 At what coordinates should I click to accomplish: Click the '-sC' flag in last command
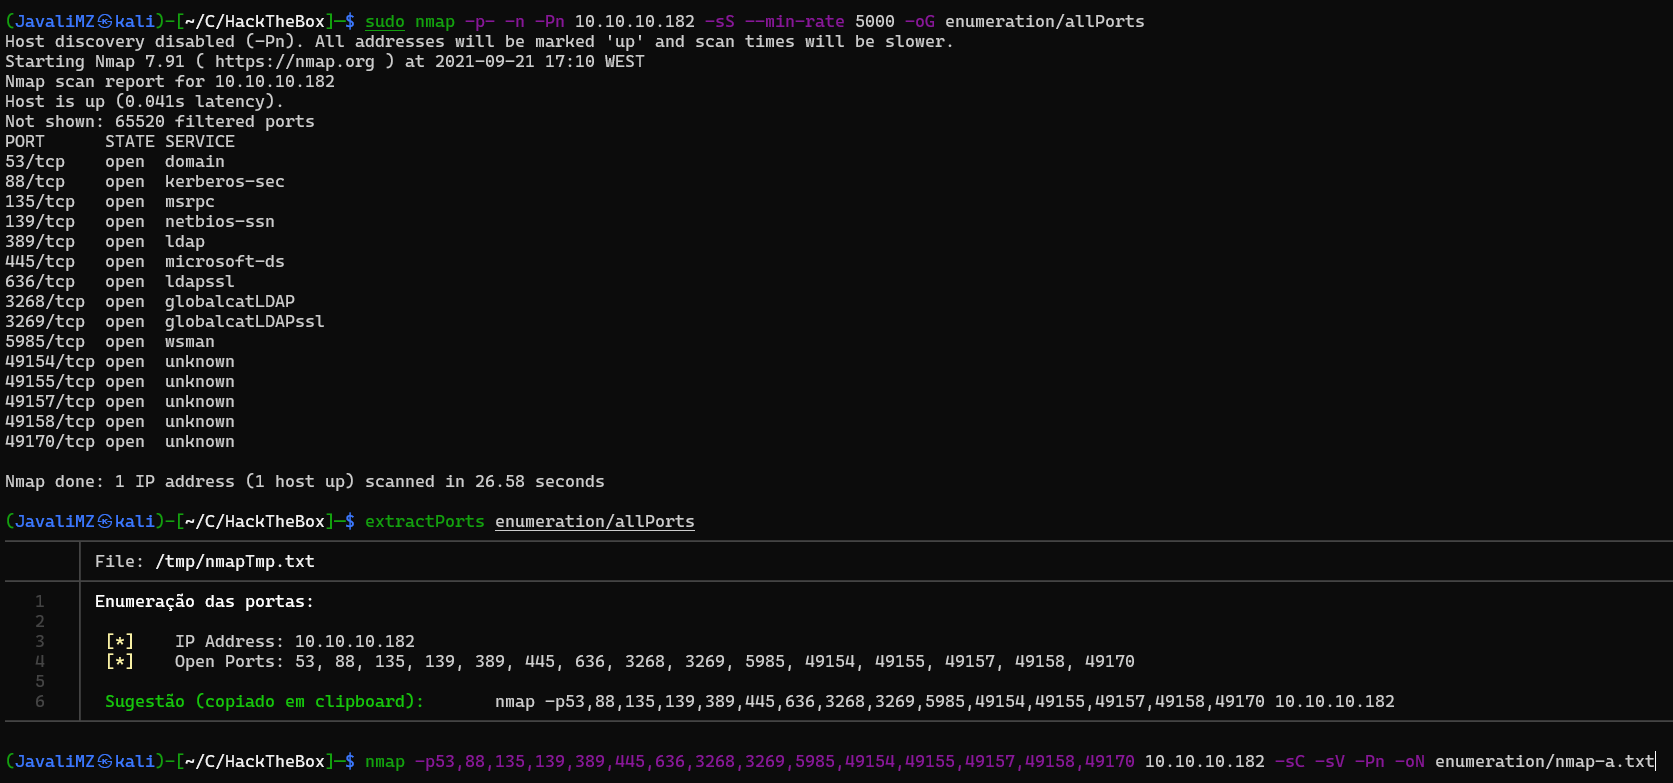point(1290,762)
